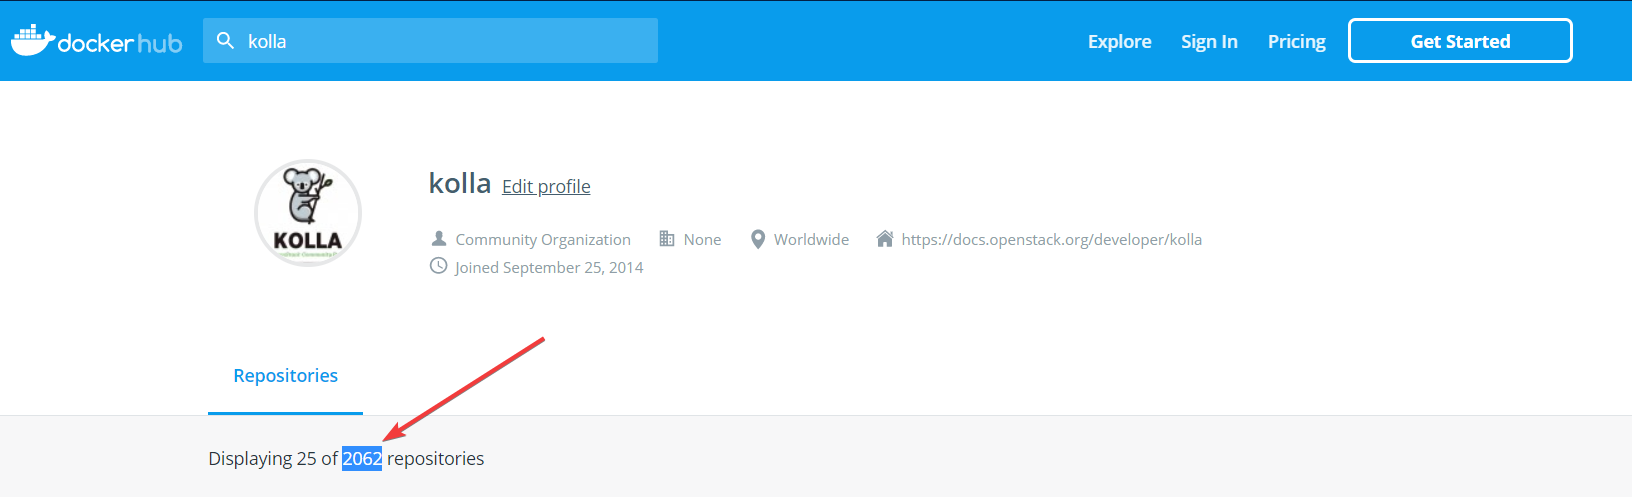
Task: Click the Displaying 25 of text
Action: point(273,459)
